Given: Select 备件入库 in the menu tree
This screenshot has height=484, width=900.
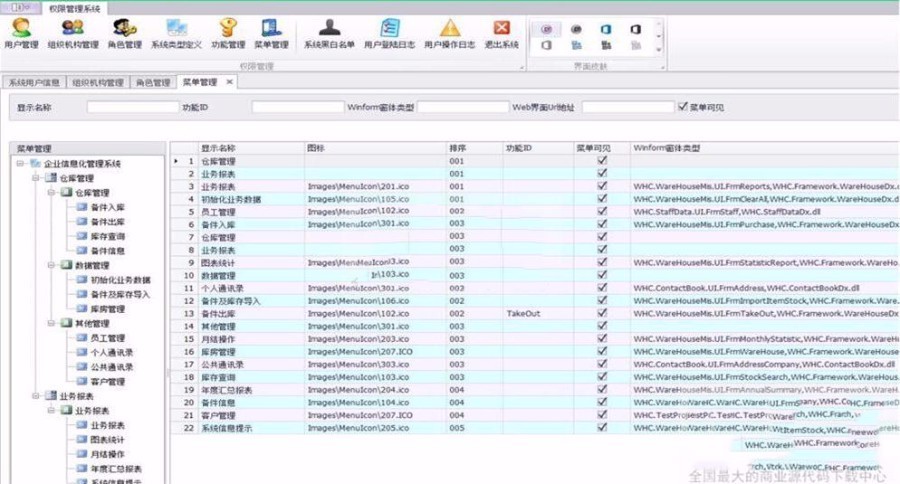Looking at the screenshot, I should [x=107, y=207].
